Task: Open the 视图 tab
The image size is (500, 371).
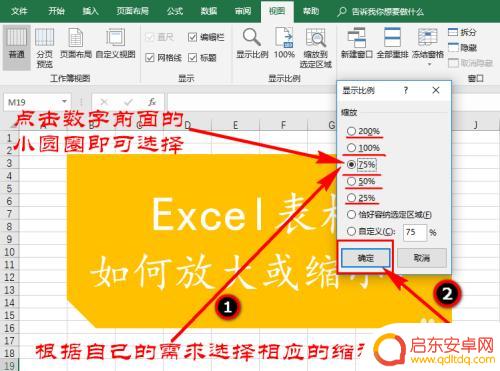Action: click(x=277, y=12)
